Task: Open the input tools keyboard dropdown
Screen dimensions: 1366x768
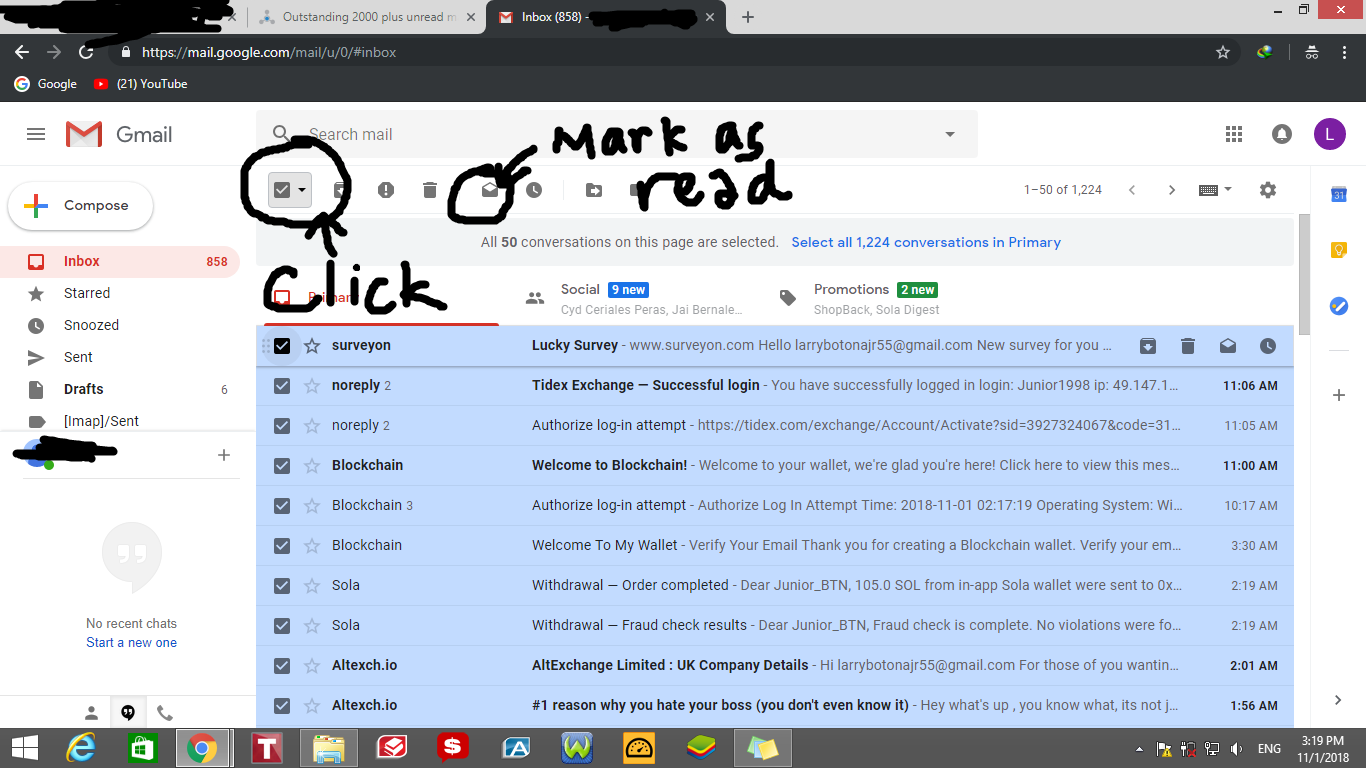Action: [1215, 190]
